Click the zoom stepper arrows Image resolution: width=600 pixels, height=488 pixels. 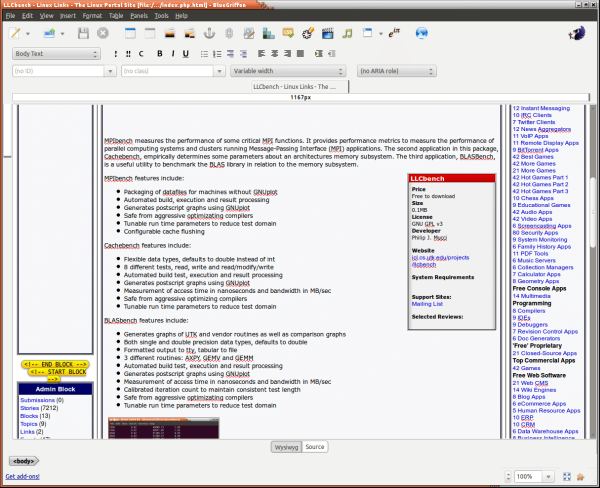pos(508,477)
